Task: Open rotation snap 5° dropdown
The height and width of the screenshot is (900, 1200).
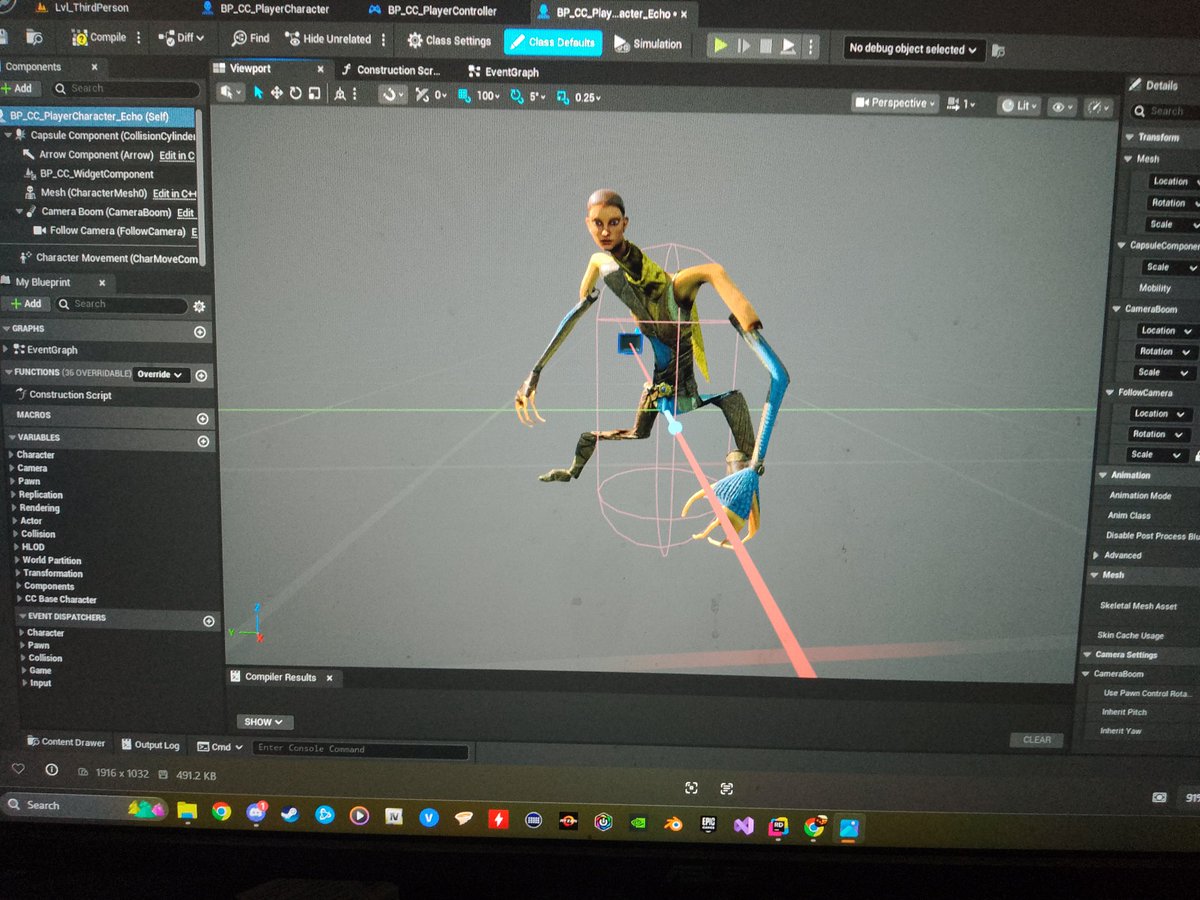Action: (538, 97)
